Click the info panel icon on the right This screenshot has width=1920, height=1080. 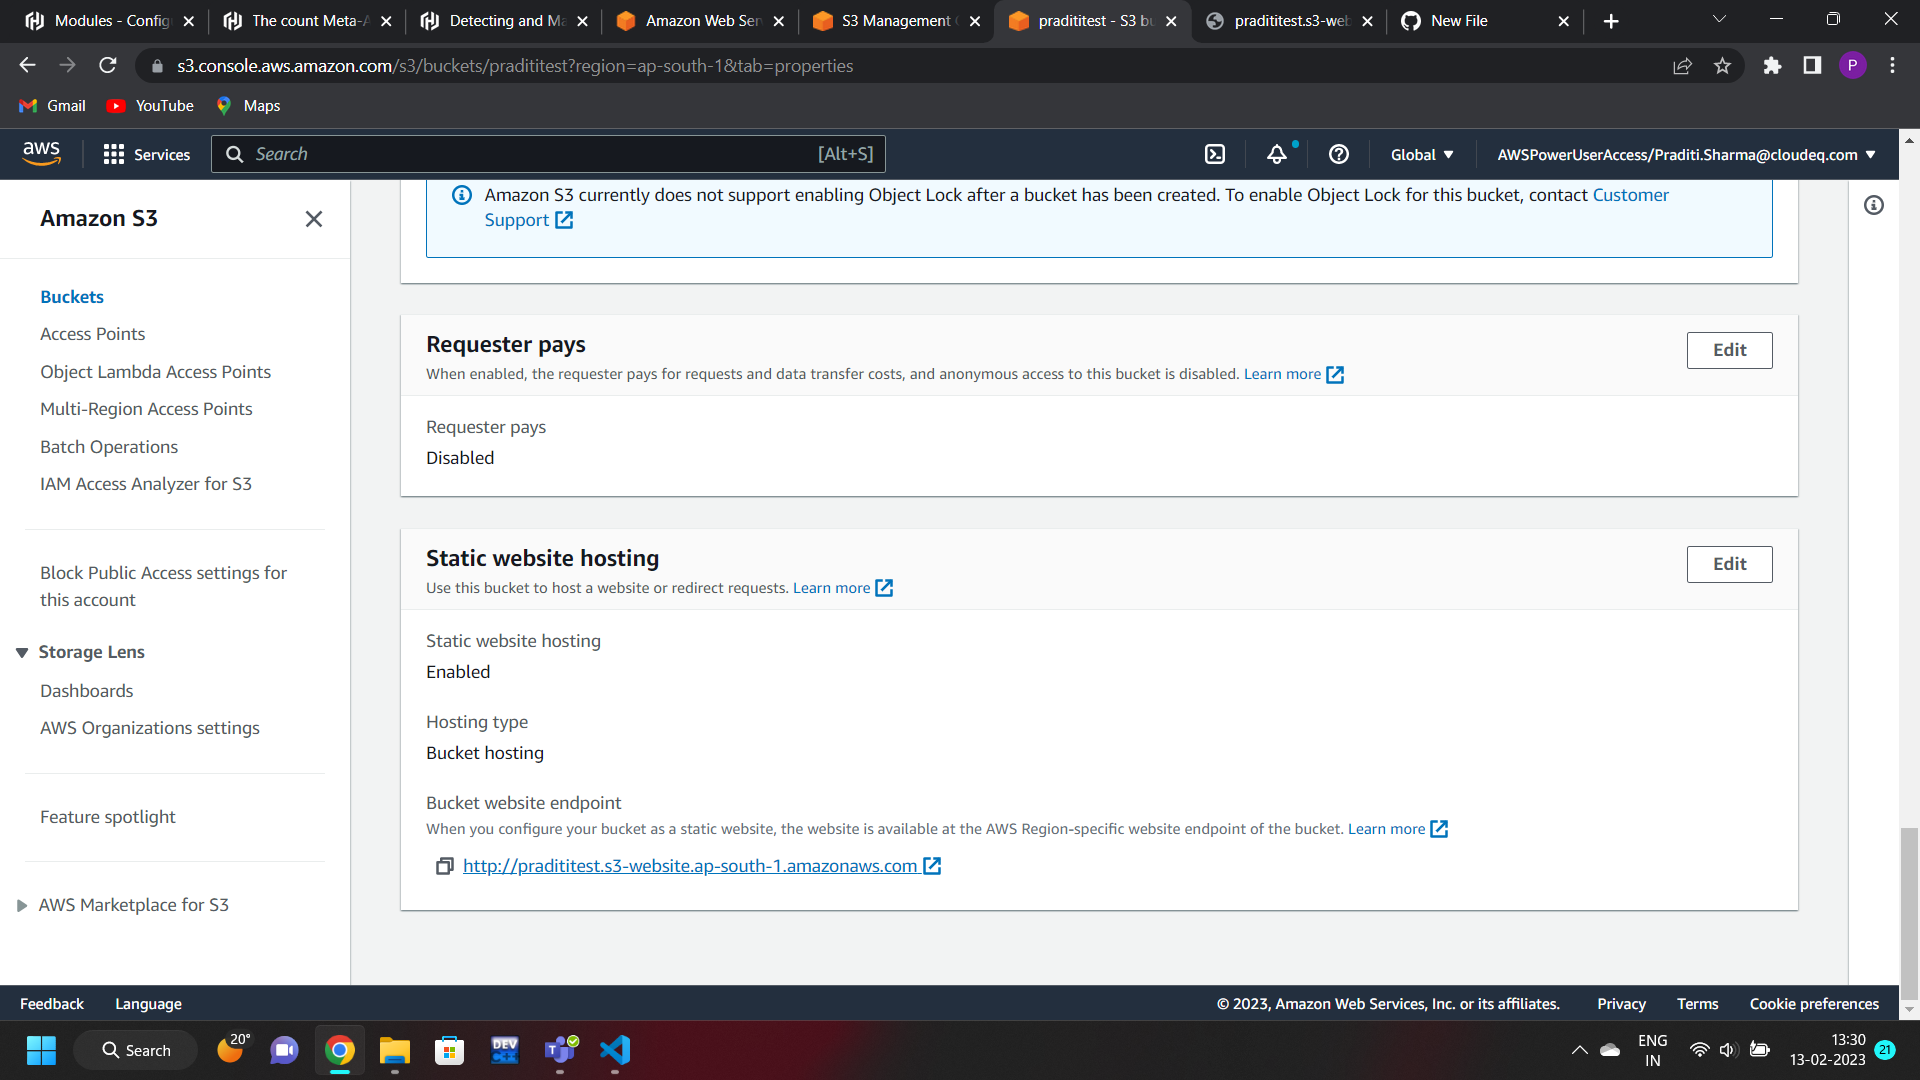click(x=1874, y=205)
